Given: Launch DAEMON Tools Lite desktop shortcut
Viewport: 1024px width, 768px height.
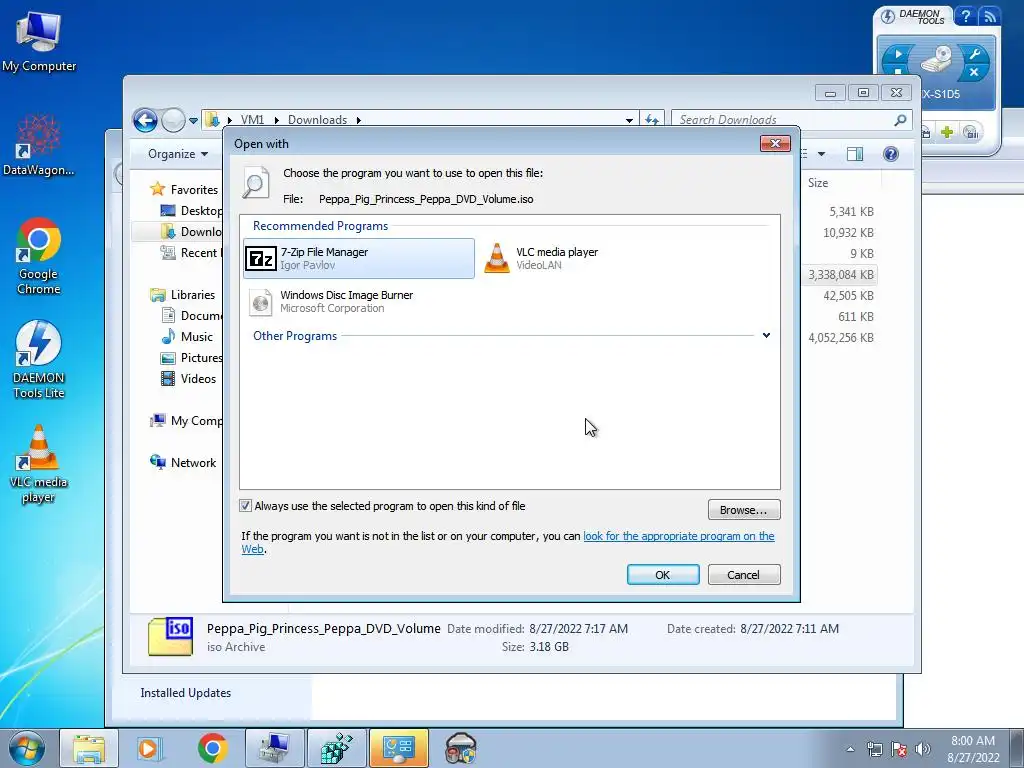Looking at the screenshot, I should 39,360.
